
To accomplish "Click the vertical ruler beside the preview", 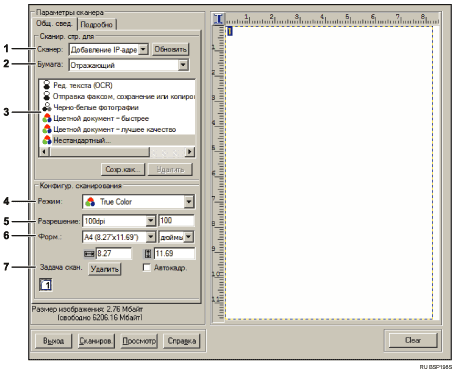I will pos(219,173).
